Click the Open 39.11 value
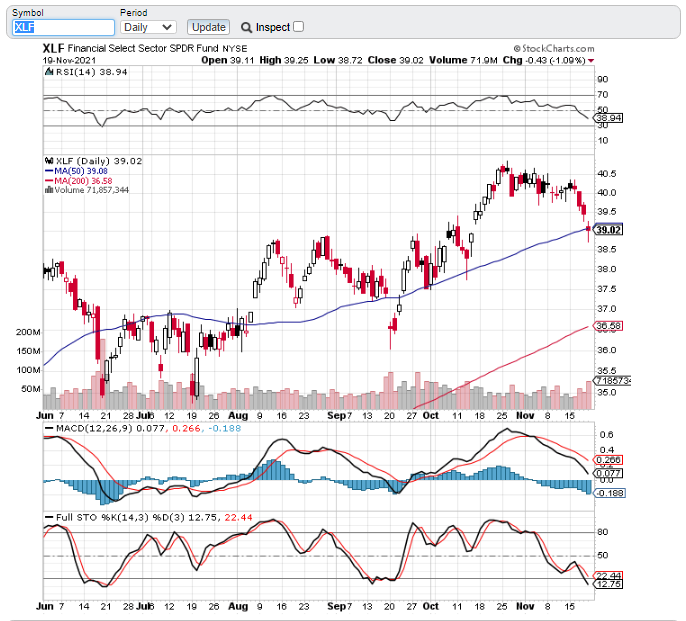 pos(228,60)
